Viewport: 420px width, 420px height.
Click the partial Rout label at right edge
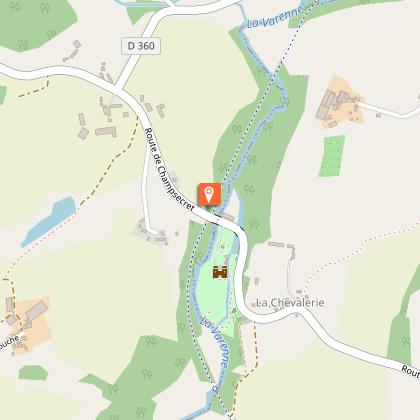pos(411,371)
